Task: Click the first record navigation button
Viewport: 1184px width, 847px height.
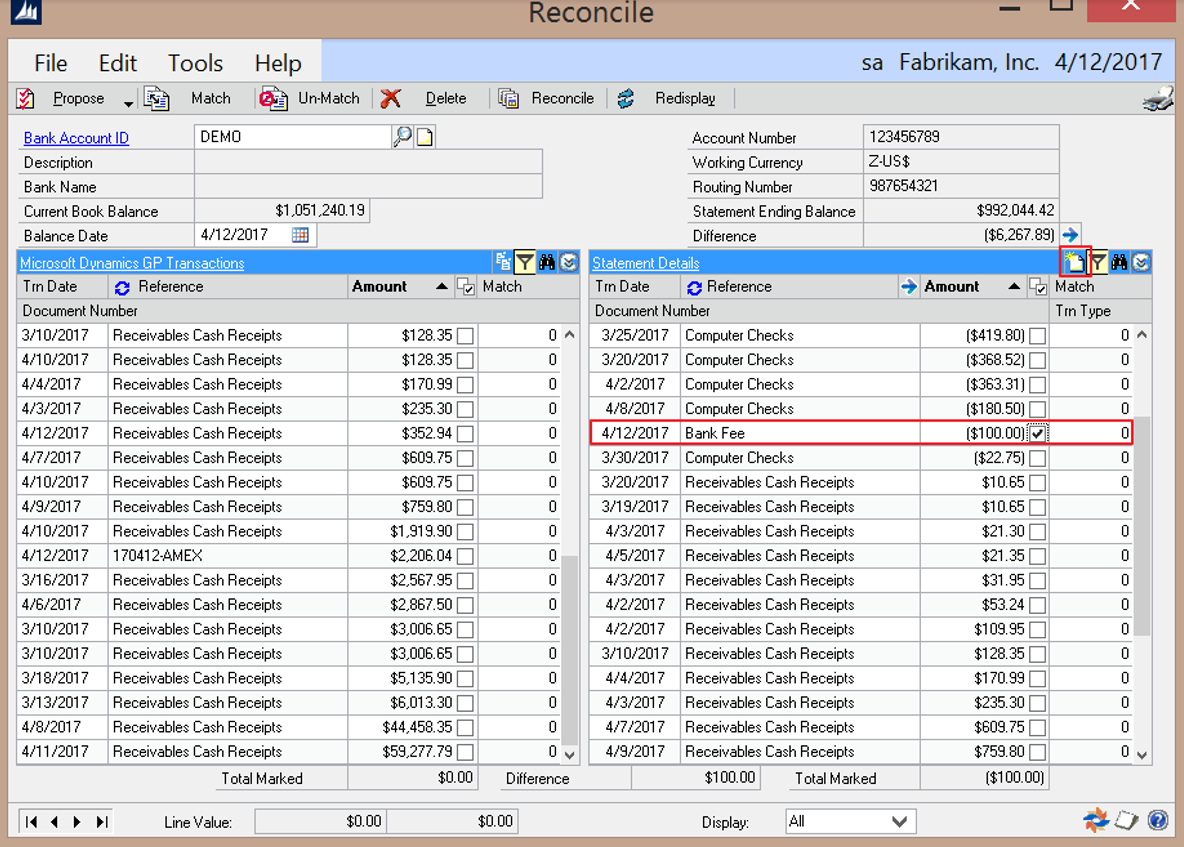Action: tap(32, 821)
